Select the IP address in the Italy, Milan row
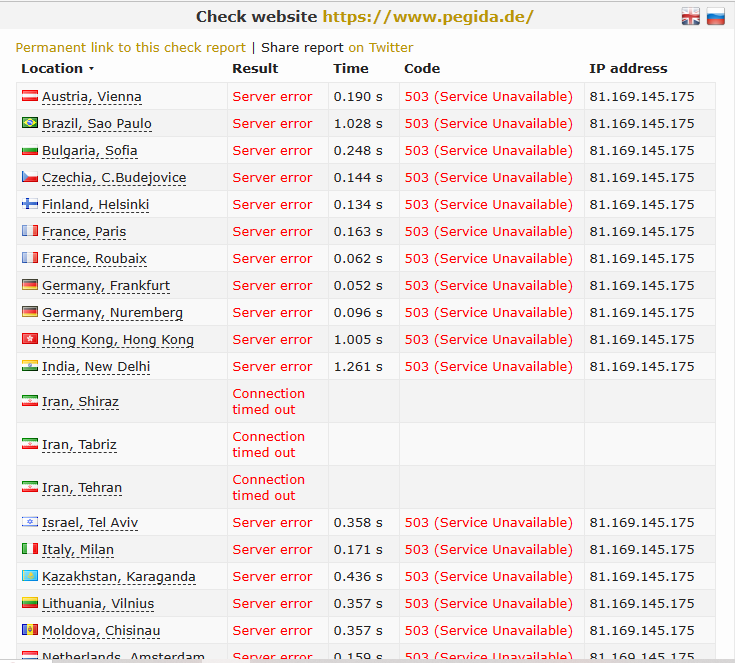The image size is (735, 663). 642,550
